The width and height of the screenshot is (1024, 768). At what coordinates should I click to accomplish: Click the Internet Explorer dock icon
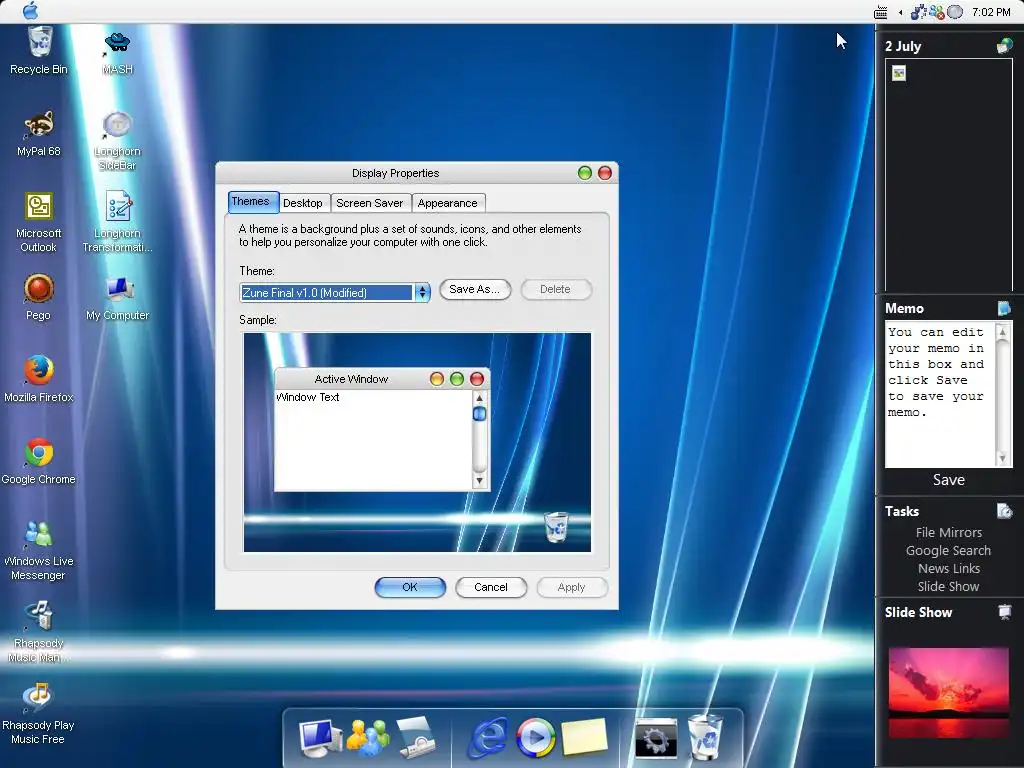click(x=488, y=738)
